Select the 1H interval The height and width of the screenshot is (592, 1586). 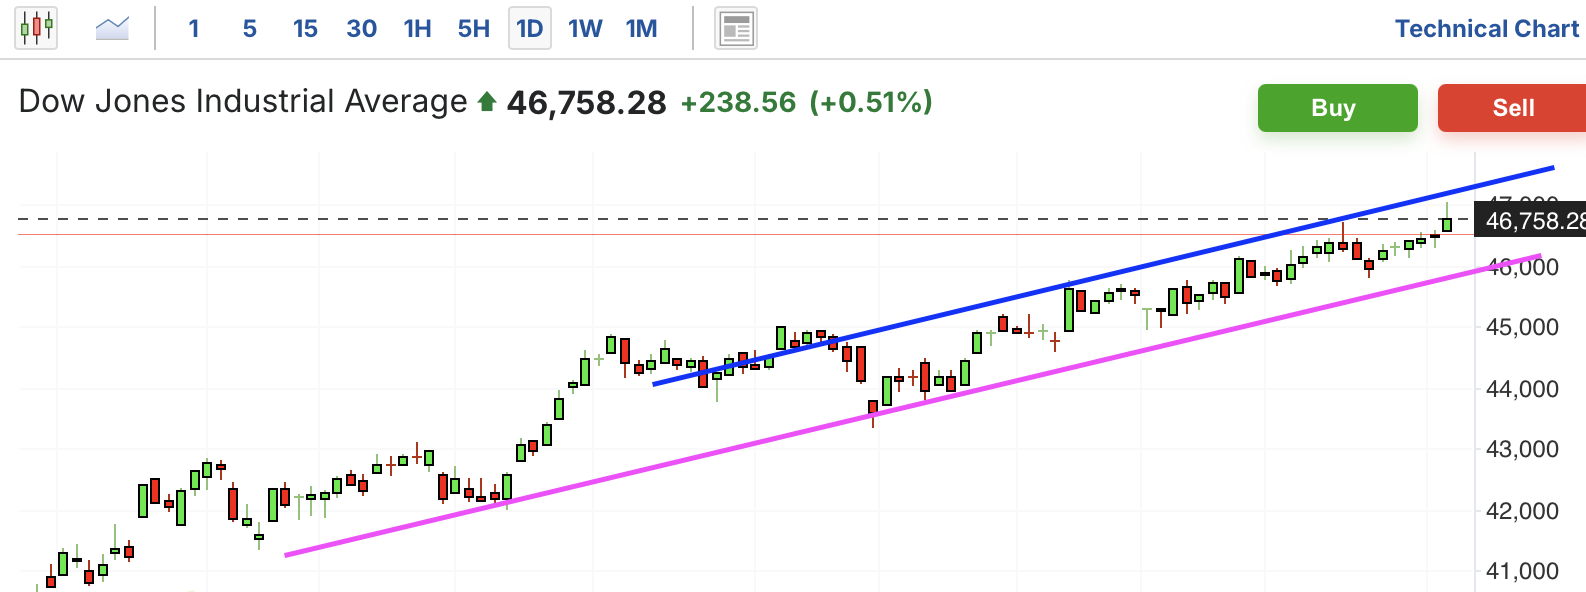click(417, 29)
